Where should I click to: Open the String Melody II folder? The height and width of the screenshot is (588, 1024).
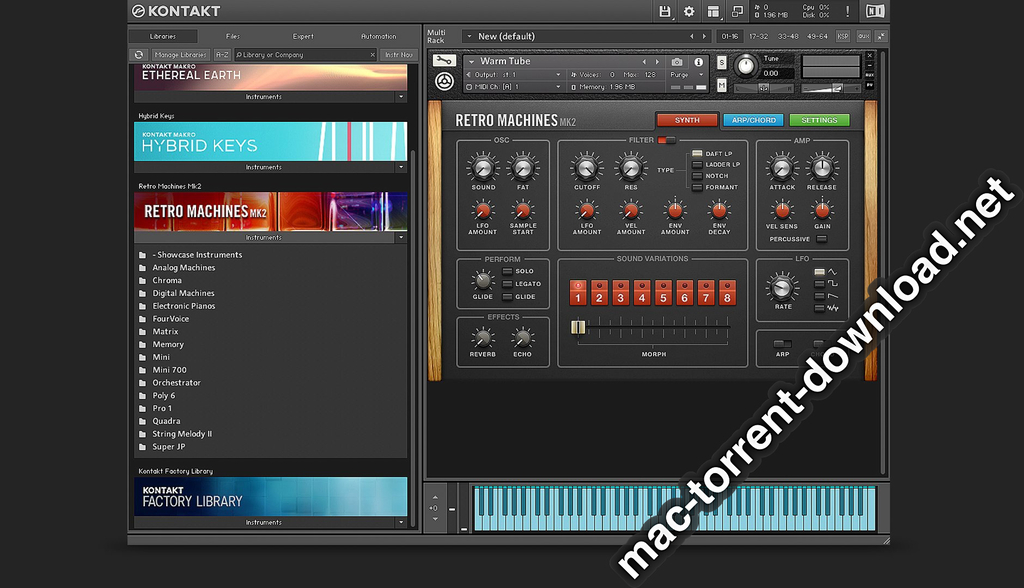coord(182,434)
